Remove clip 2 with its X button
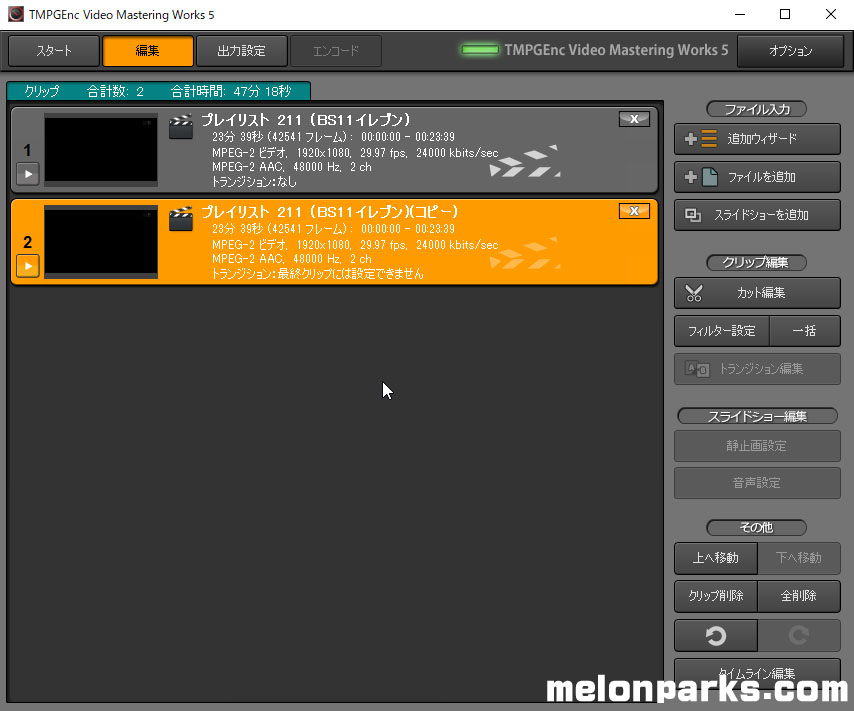Screen dimensions: 854x711 634,211
